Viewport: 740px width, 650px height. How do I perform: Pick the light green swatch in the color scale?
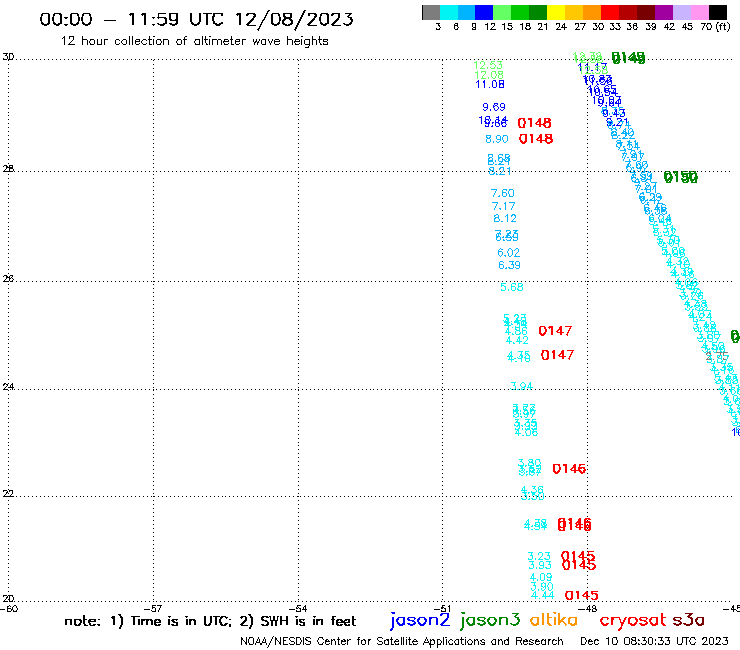tap(503, 12)
